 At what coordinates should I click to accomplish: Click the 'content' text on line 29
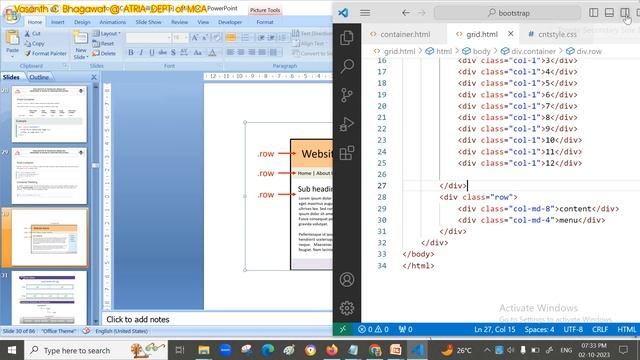[575, 209]
